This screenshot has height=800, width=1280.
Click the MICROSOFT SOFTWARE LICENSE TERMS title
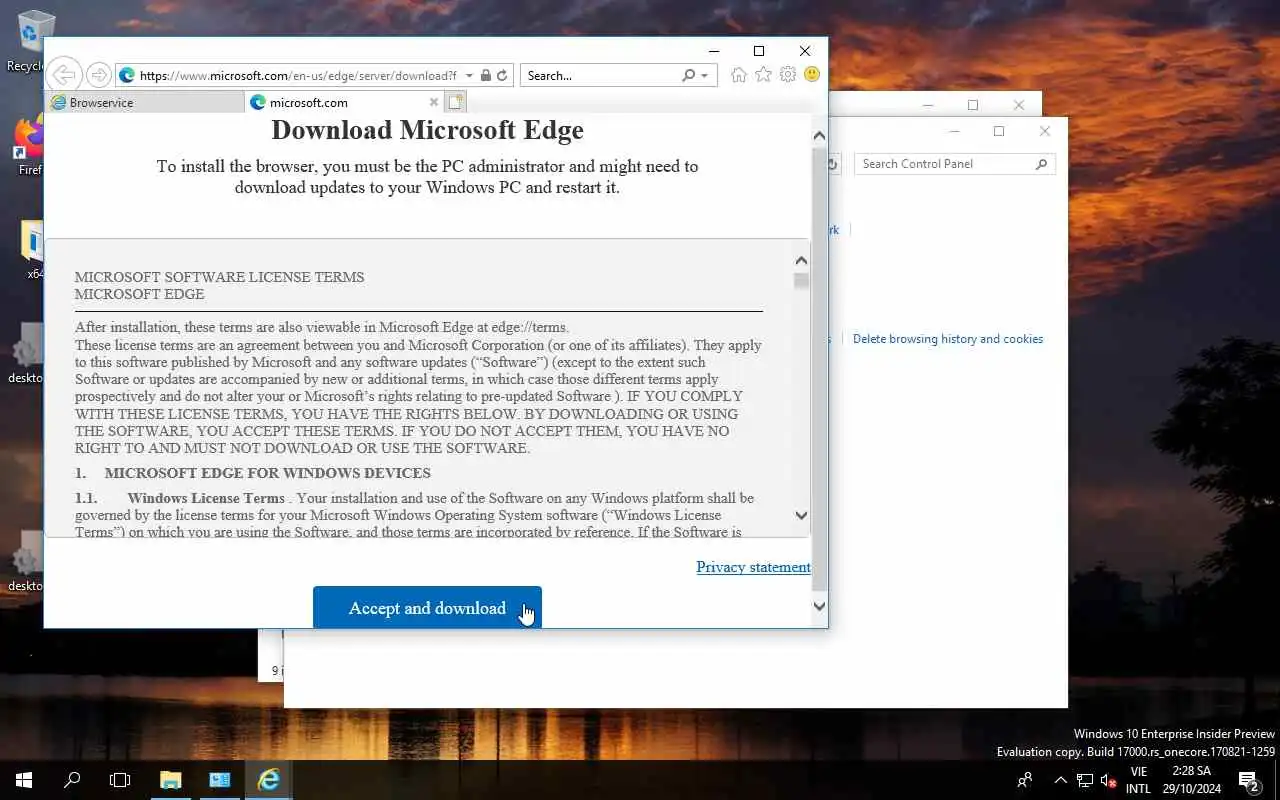tap(219, 277)
